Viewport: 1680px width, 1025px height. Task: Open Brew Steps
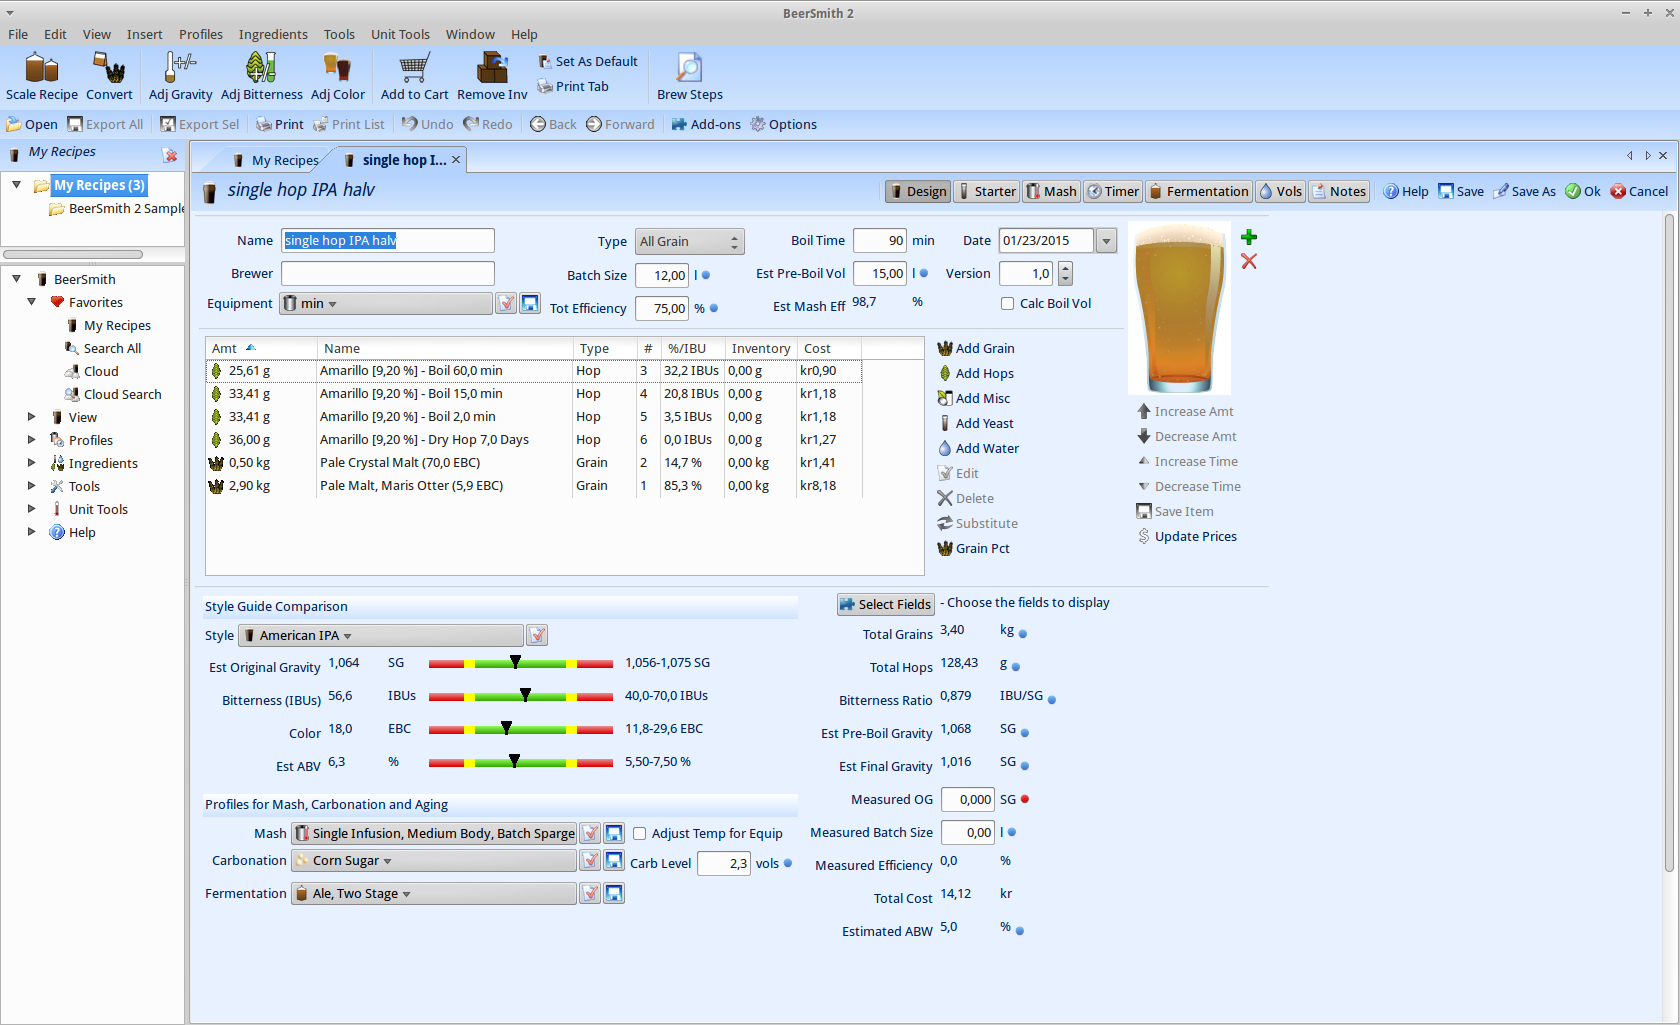[x=689, y=77]
